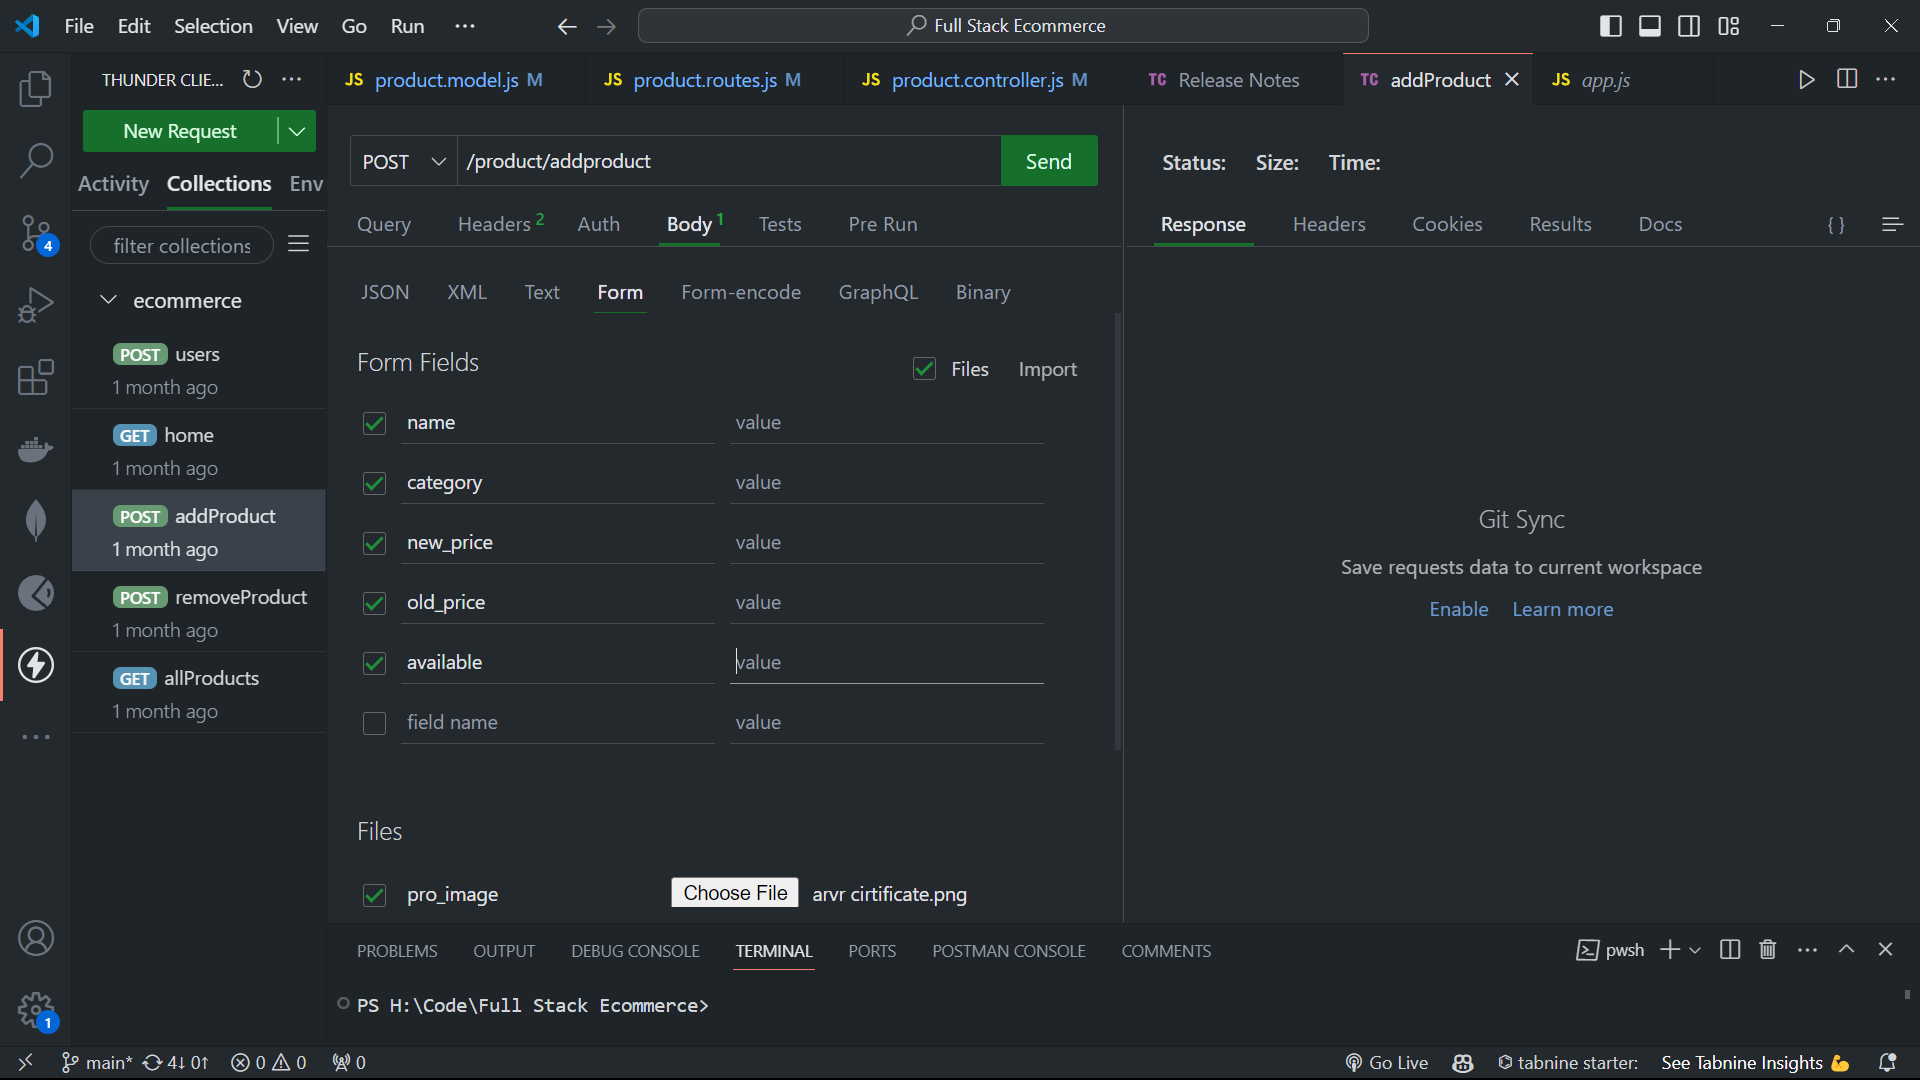Maximize terminal panel with up chevron
This screenshot has width=1920, height=1080.
[x=1846, y=950]
